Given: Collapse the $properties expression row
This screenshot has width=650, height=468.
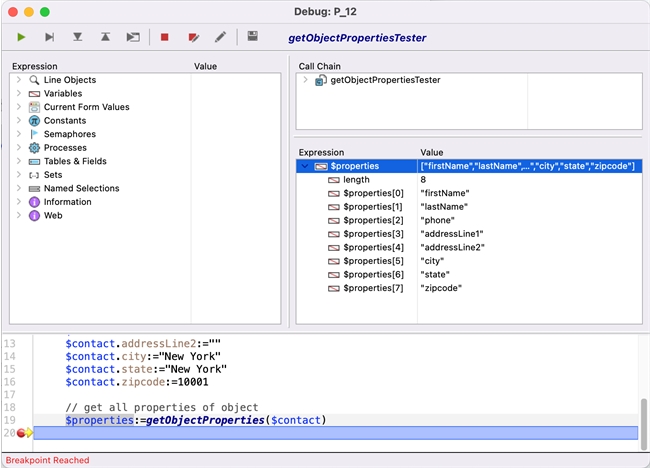Looking at the screenshot, I should click(305, 166).
